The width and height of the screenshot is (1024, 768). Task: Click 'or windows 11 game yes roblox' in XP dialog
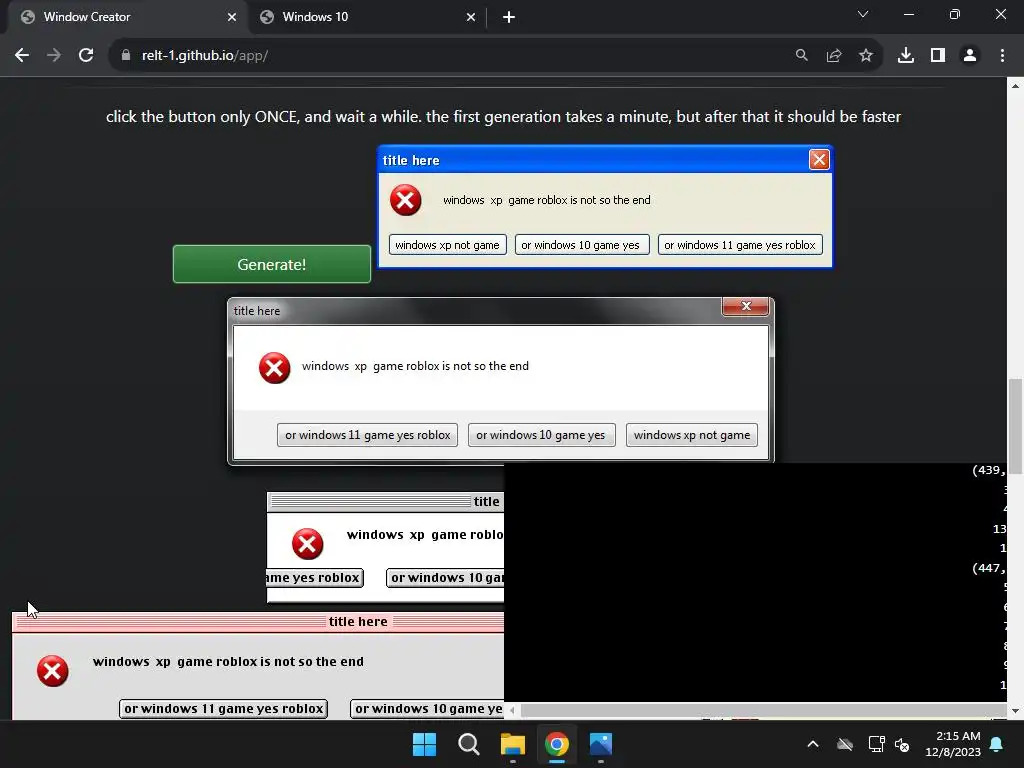740,245
